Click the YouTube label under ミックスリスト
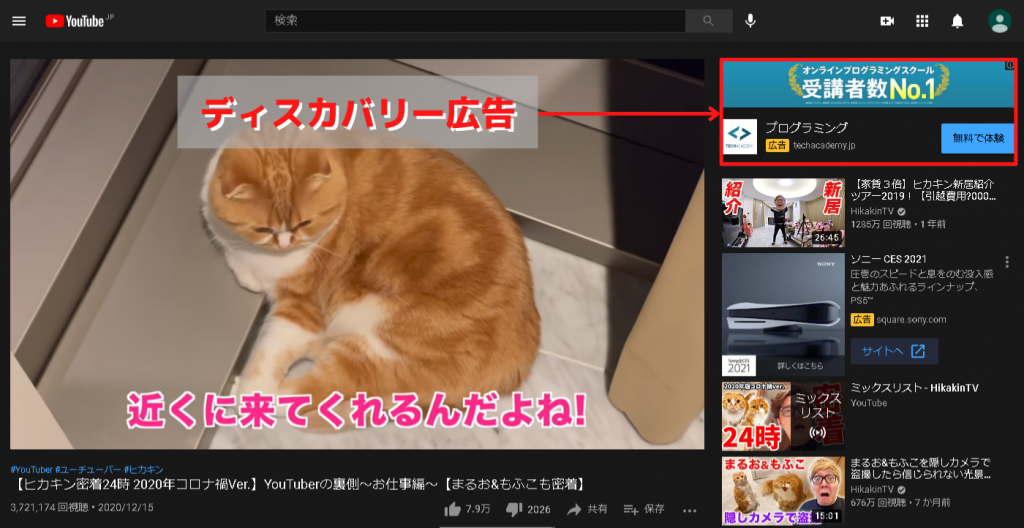 click(869, 403)
